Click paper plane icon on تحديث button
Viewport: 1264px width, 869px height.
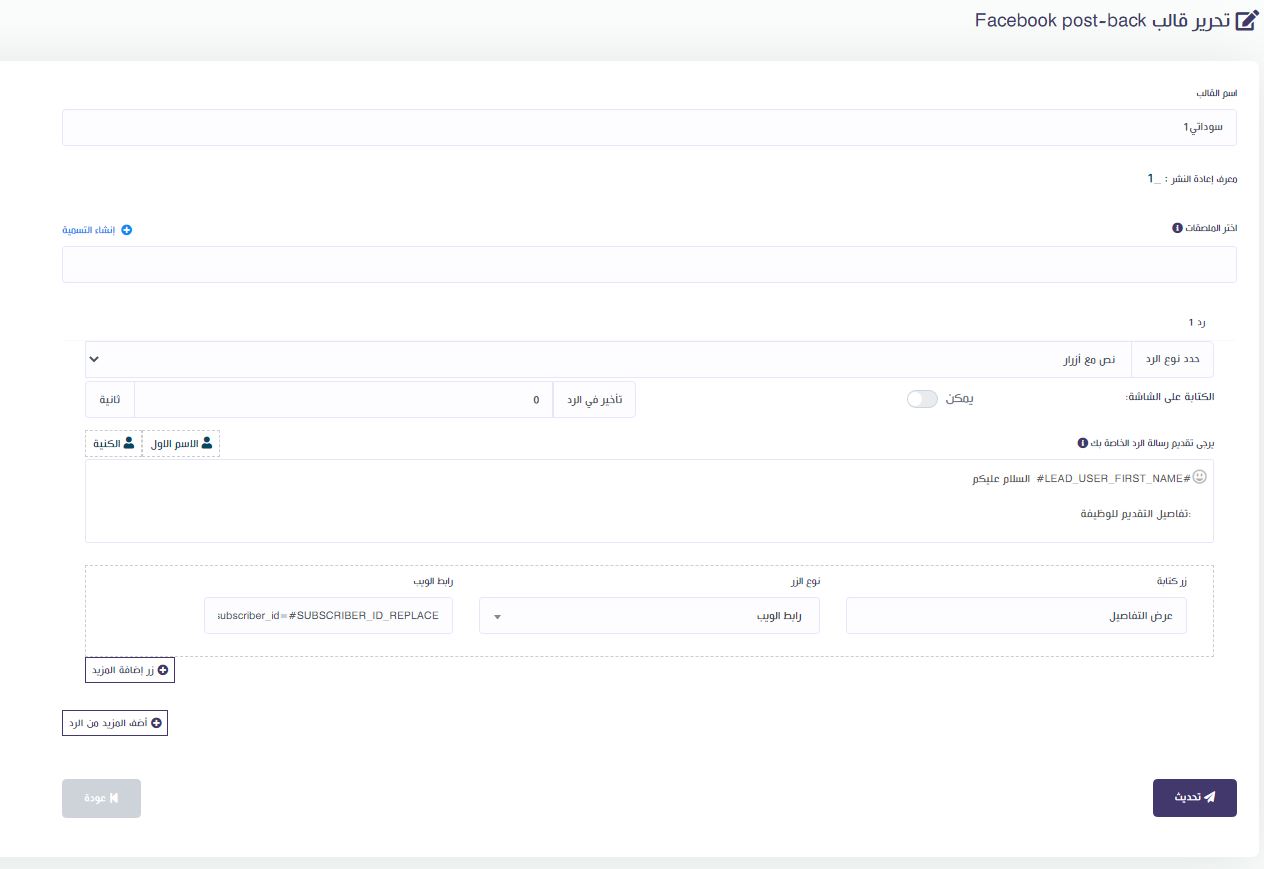(1209, 797)
